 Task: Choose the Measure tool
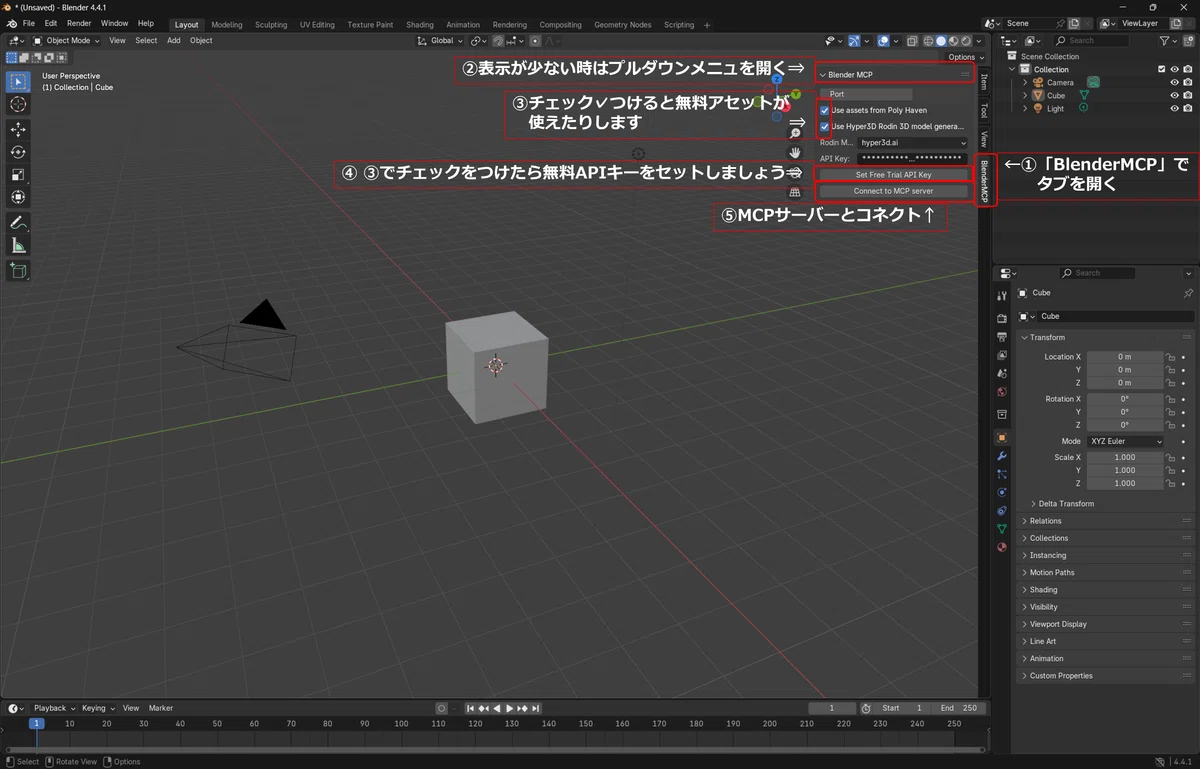[x=18, y=245]
